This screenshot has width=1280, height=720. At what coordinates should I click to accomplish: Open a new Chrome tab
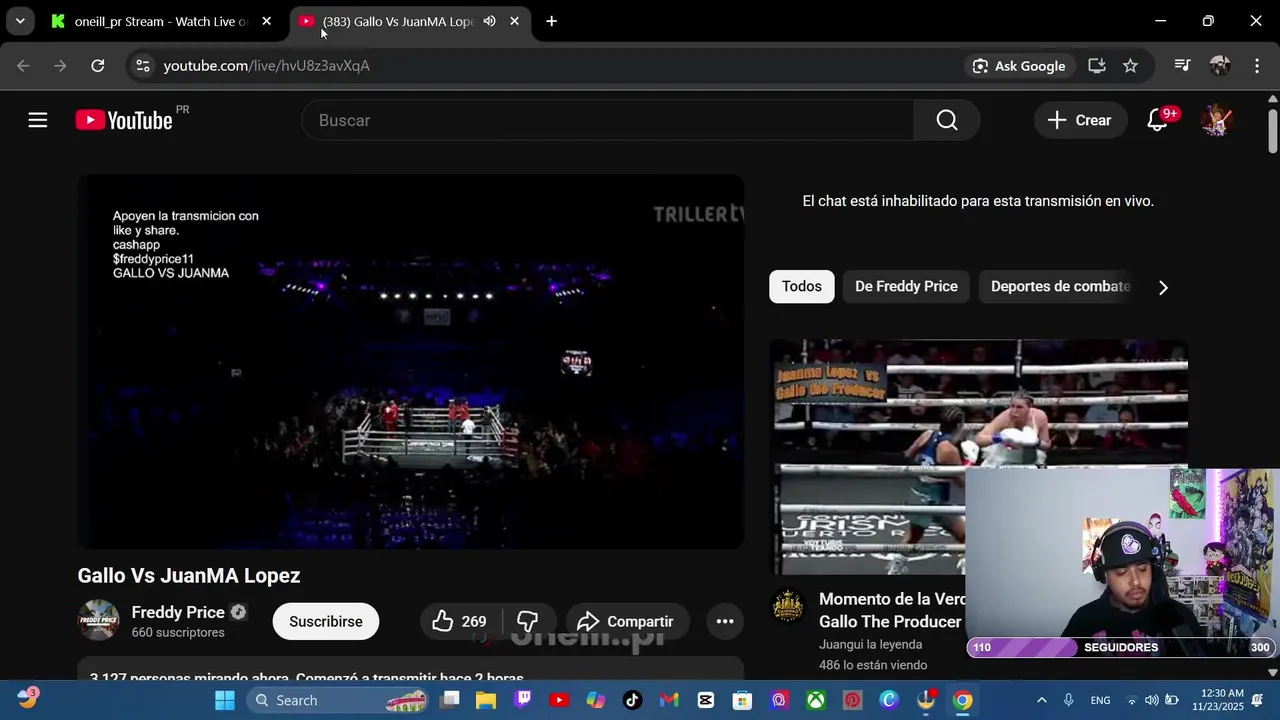551,21
